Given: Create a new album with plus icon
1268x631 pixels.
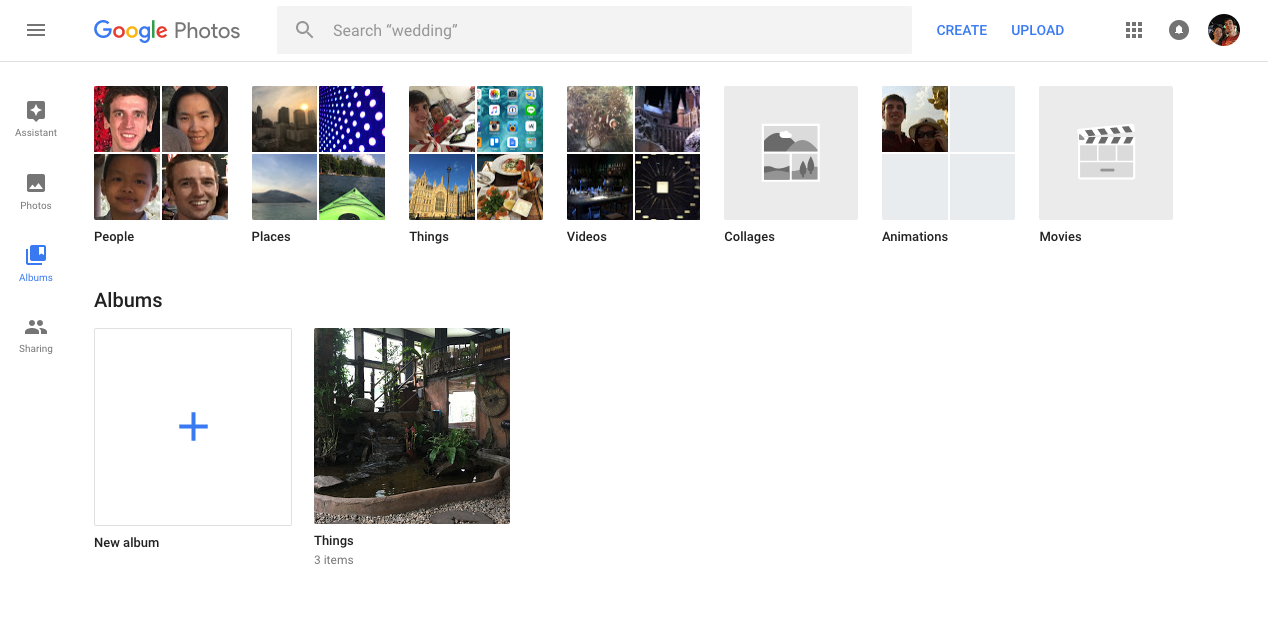Looking at the screenshot, I should pos(193,427).
